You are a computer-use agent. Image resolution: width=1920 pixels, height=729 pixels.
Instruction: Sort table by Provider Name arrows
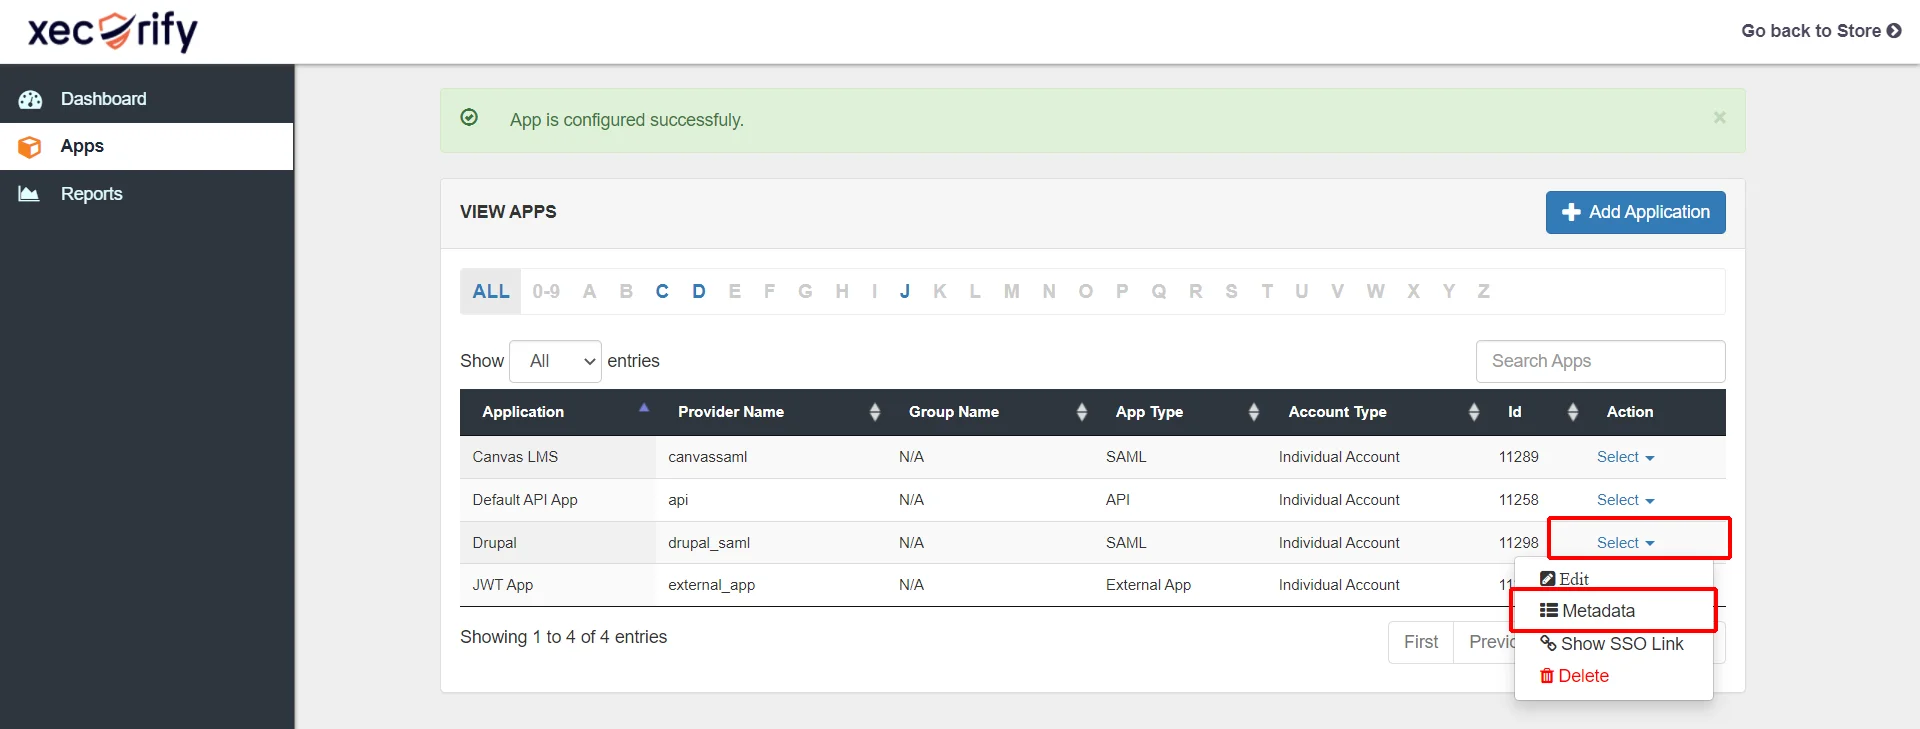point(875,412)
